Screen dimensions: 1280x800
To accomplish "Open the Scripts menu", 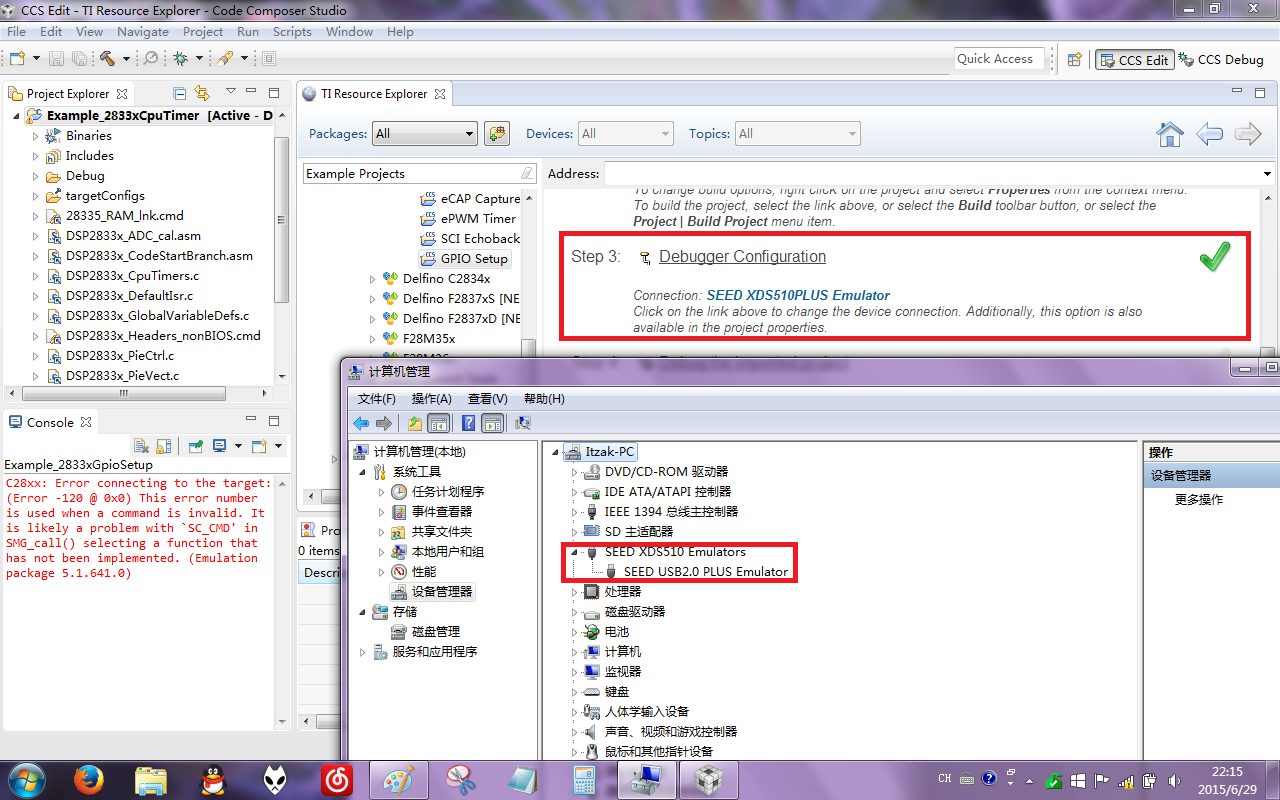I will point(293,32).
